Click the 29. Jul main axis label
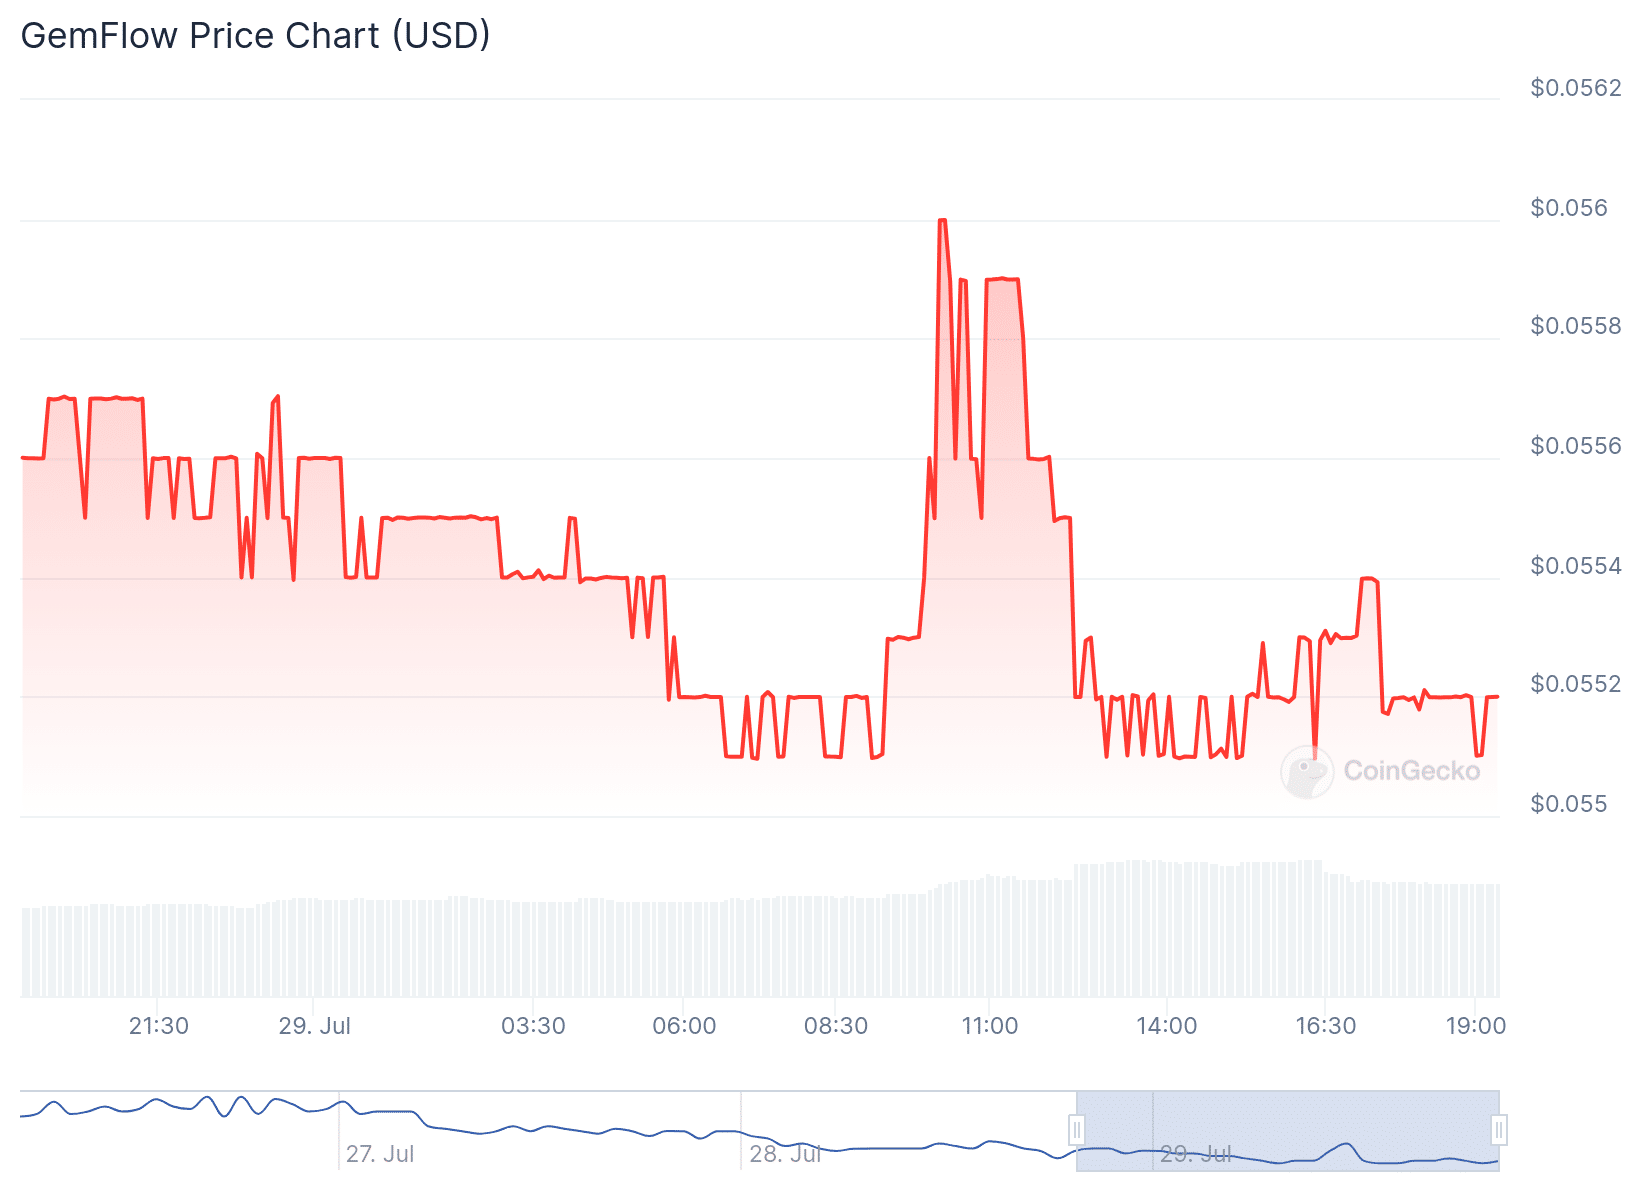The image size is (1644, 1200). pos(314,1026)
